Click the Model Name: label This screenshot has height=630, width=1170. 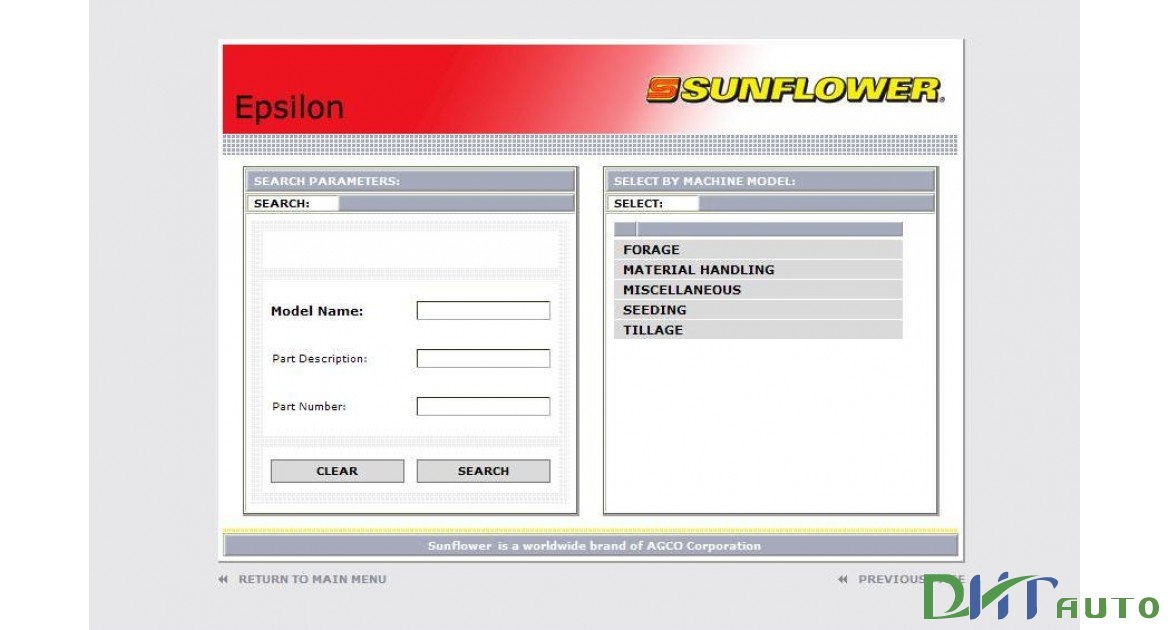point(316,311)
